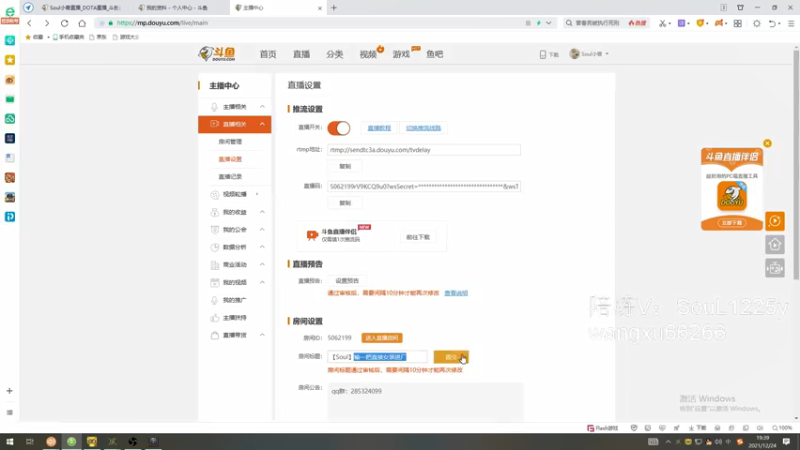The image size is (800, 450).
Task: Click the stream key field
Action: (424, 186)
